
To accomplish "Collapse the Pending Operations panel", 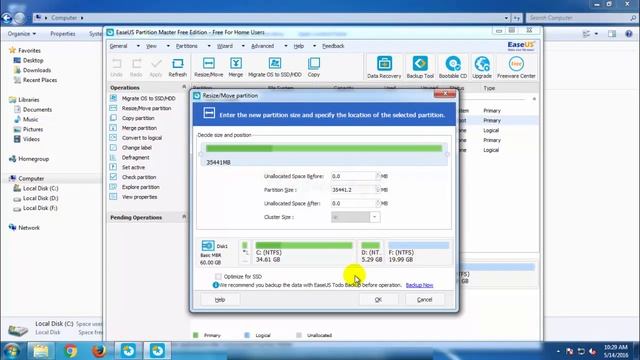I will point(184,217).
